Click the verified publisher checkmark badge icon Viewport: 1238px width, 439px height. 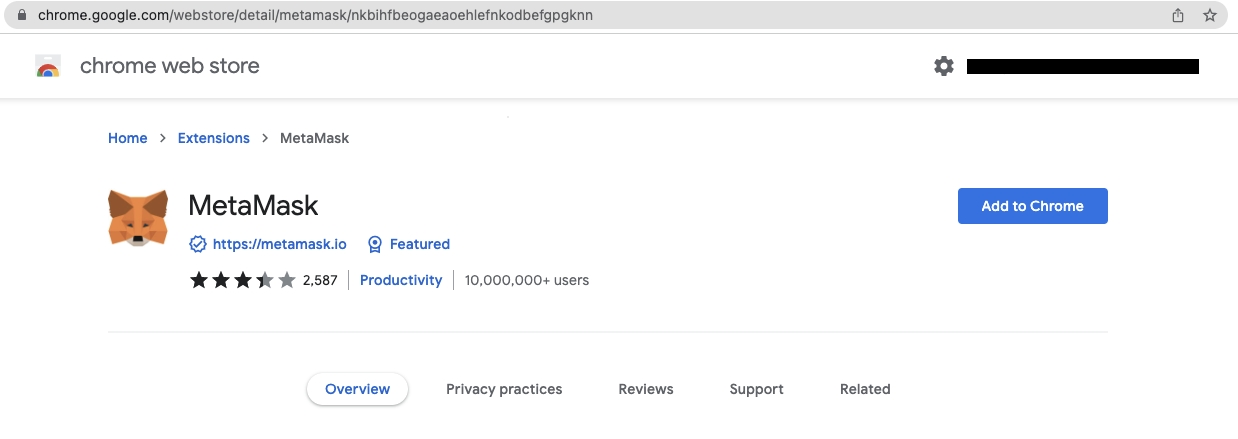[x=198, y=244]
